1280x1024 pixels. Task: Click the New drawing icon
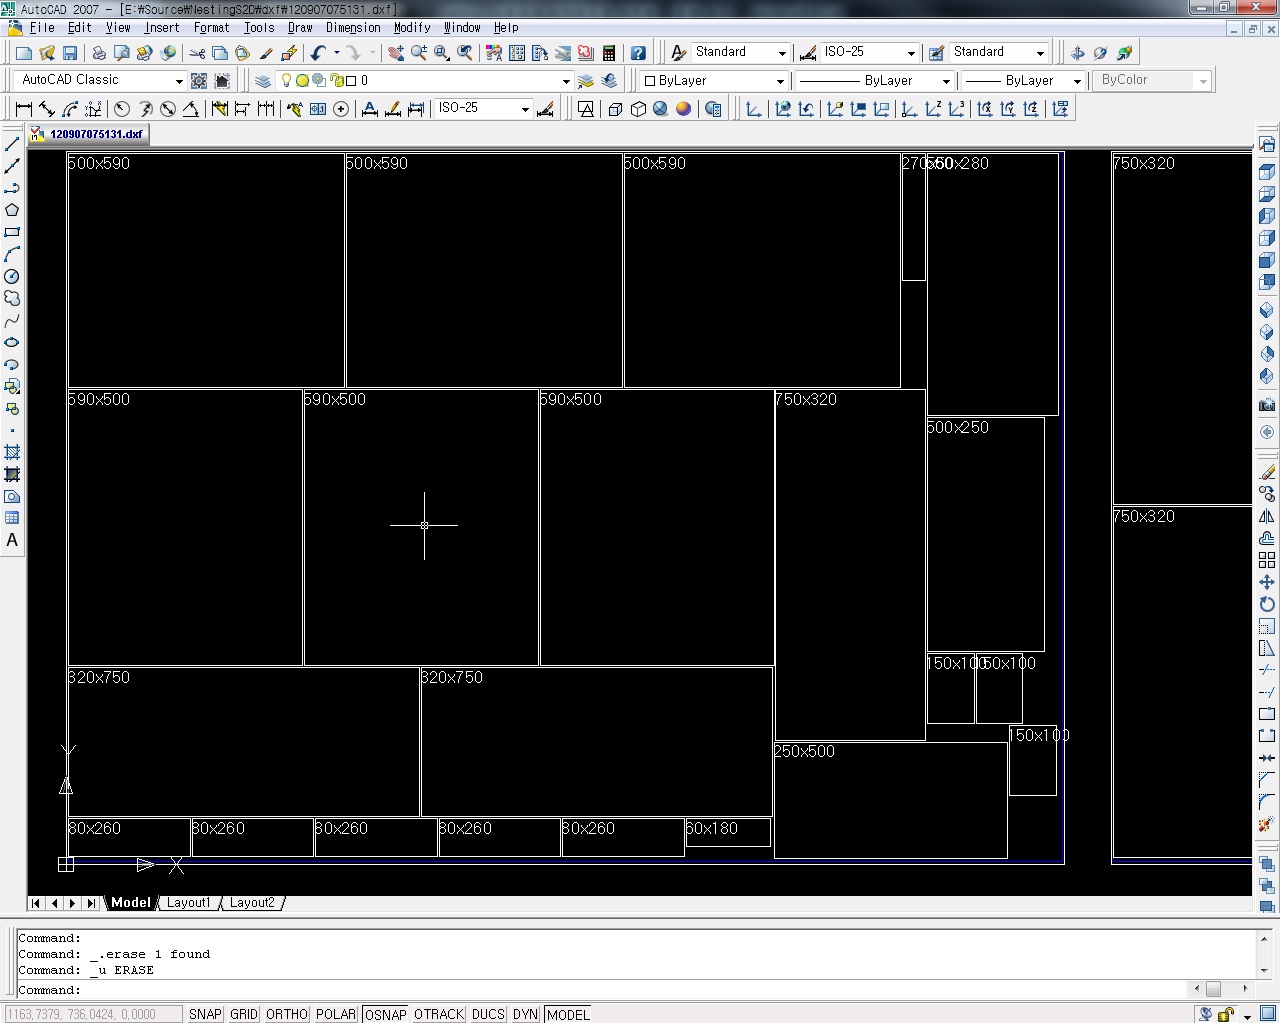24,53
